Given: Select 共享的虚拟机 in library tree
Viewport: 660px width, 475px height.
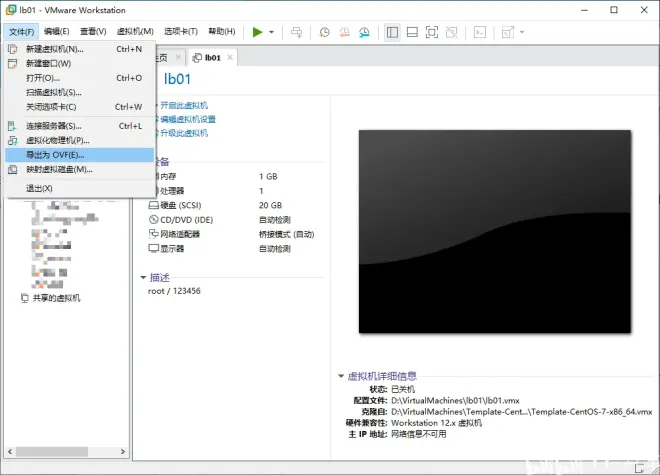Looking at the screenshot, I should pos(56,298).
